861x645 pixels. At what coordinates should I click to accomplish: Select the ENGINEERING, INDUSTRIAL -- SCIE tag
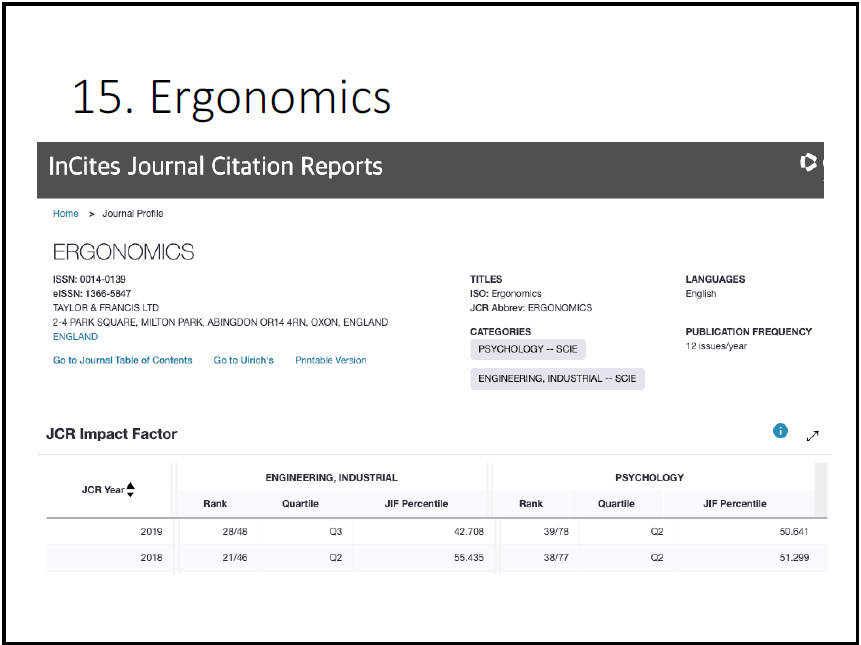click(557, 379)
